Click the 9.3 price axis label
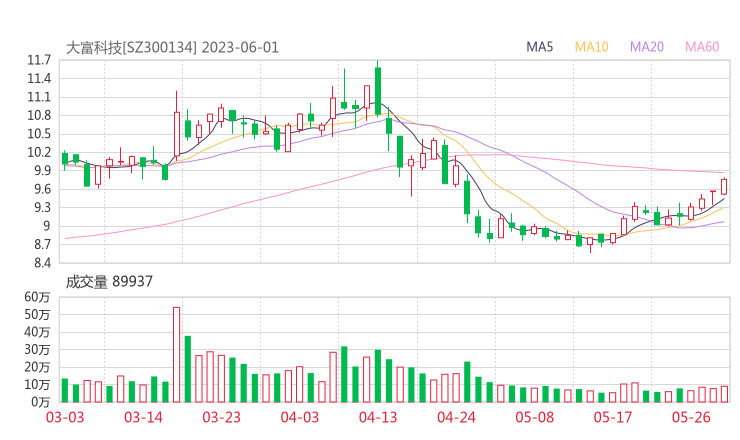This screenshot has height=440, width=740. point(42,208)
